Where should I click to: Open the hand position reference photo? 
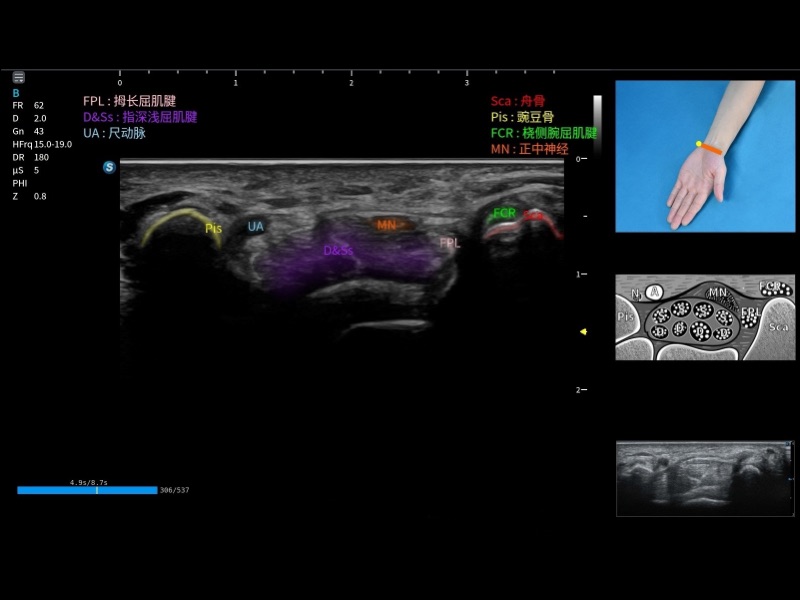705,156
